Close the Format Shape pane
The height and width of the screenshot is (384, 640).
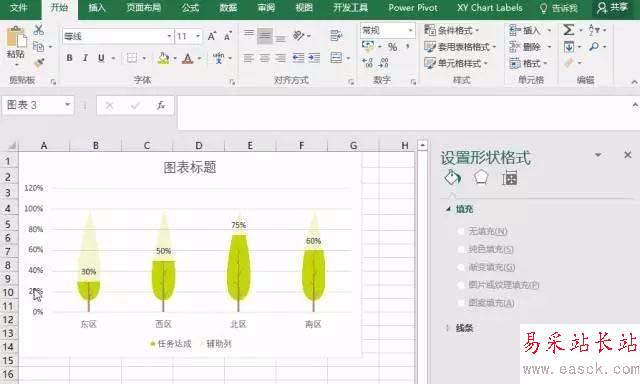628,155
